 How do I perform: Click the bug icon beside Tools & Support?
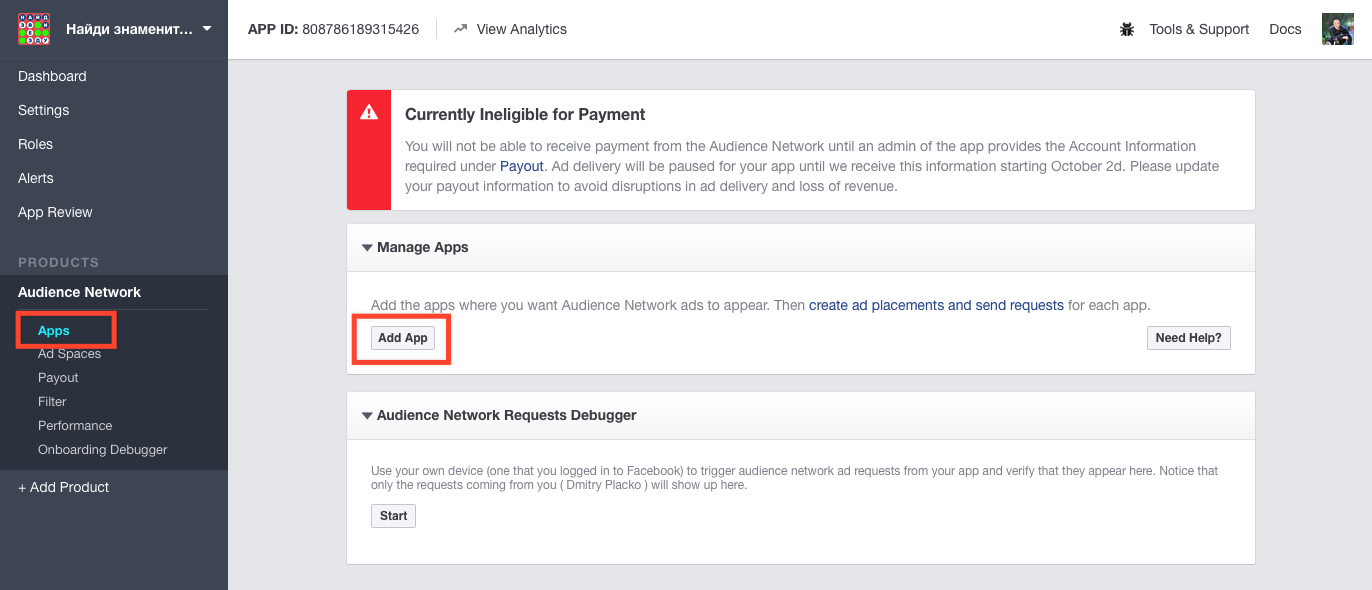[x=1127, y=29]
